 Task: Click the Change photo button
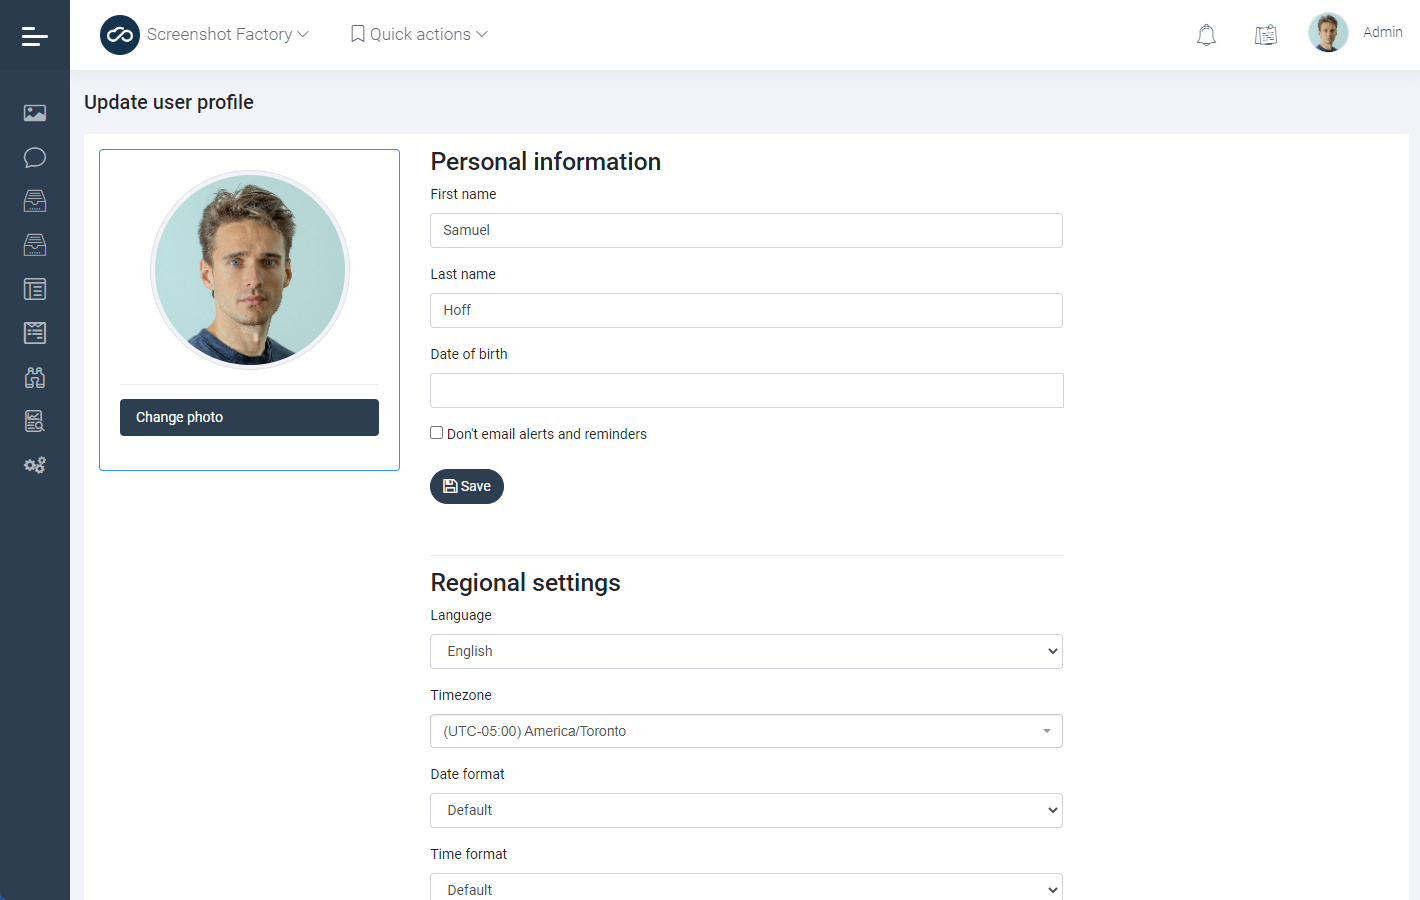pyautogui.click(x=249, y=417)
